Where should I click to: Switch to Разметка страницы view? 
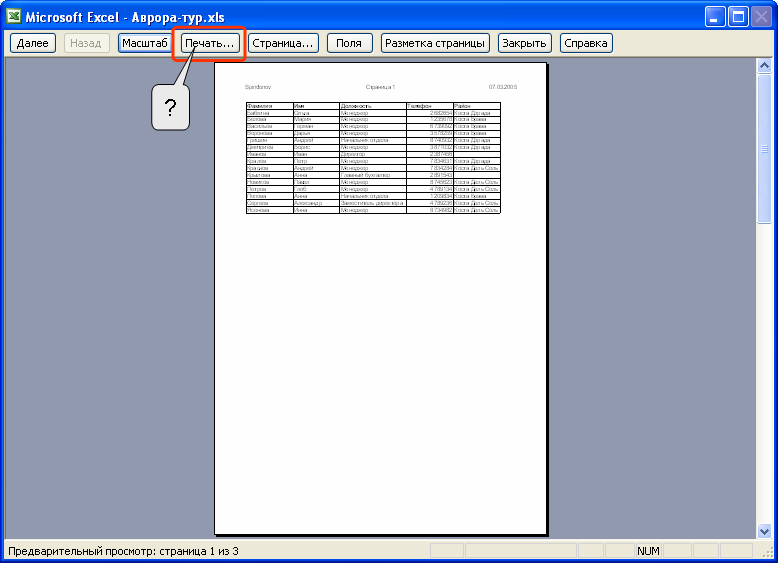[x=435, y=43]
